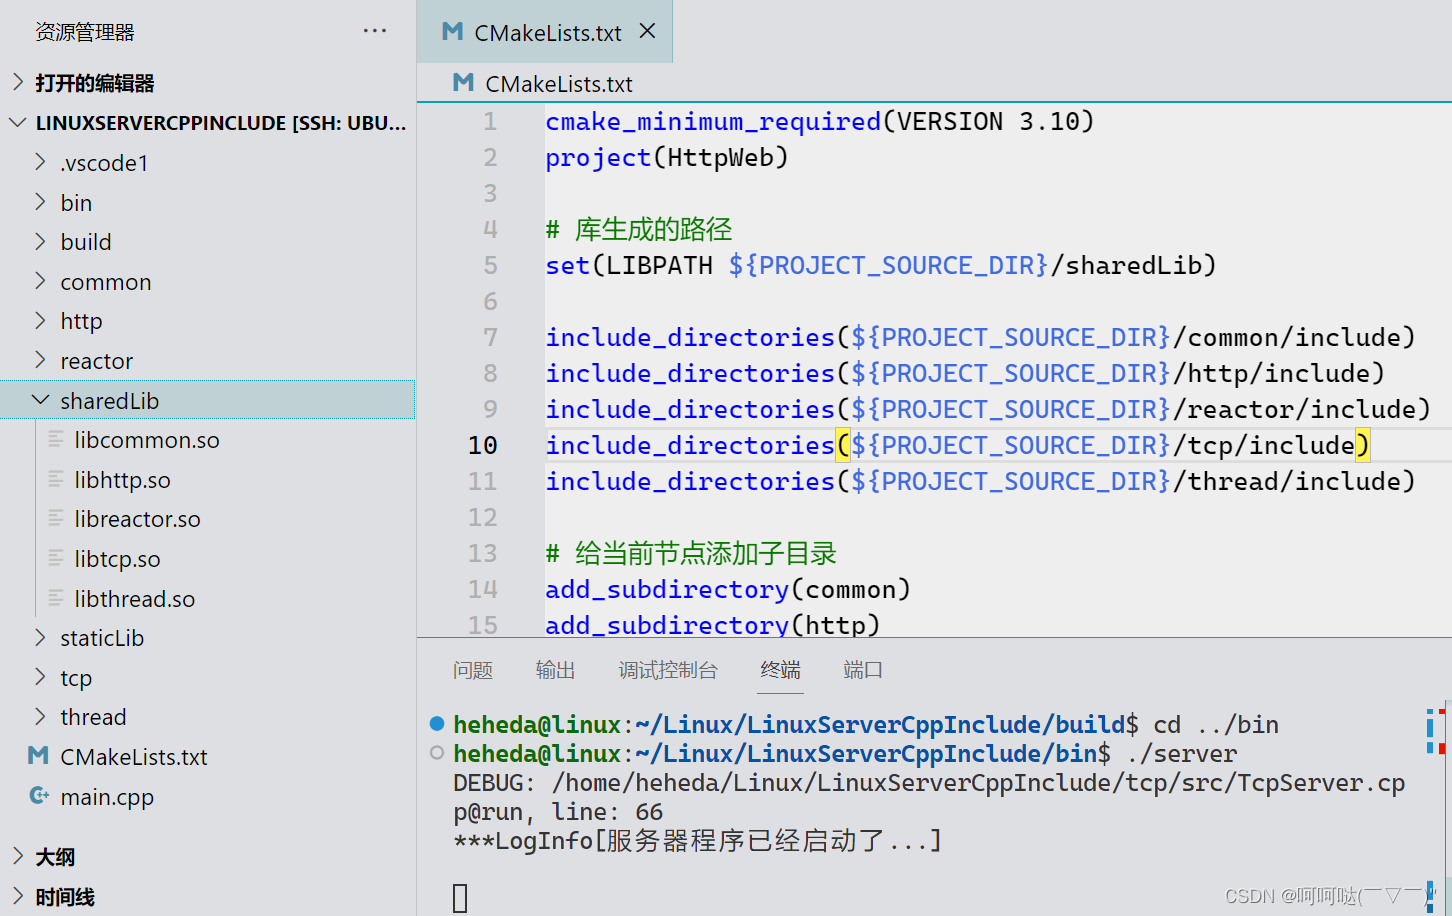Click the blue terminal command status dot
Viewport: 1452px width, 916px height.
tap(437, 723)
